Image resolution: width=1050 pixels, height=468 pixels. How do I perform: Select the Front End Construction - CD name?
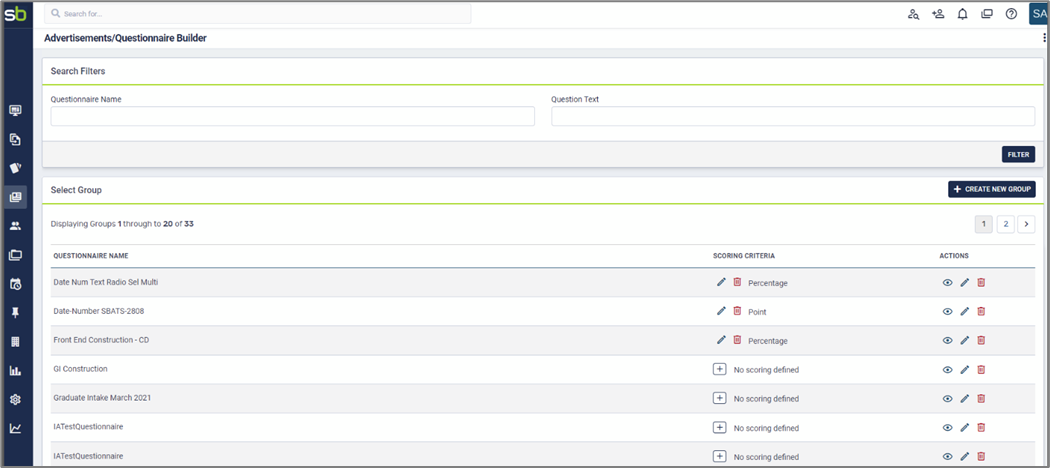tap(101, 340)
